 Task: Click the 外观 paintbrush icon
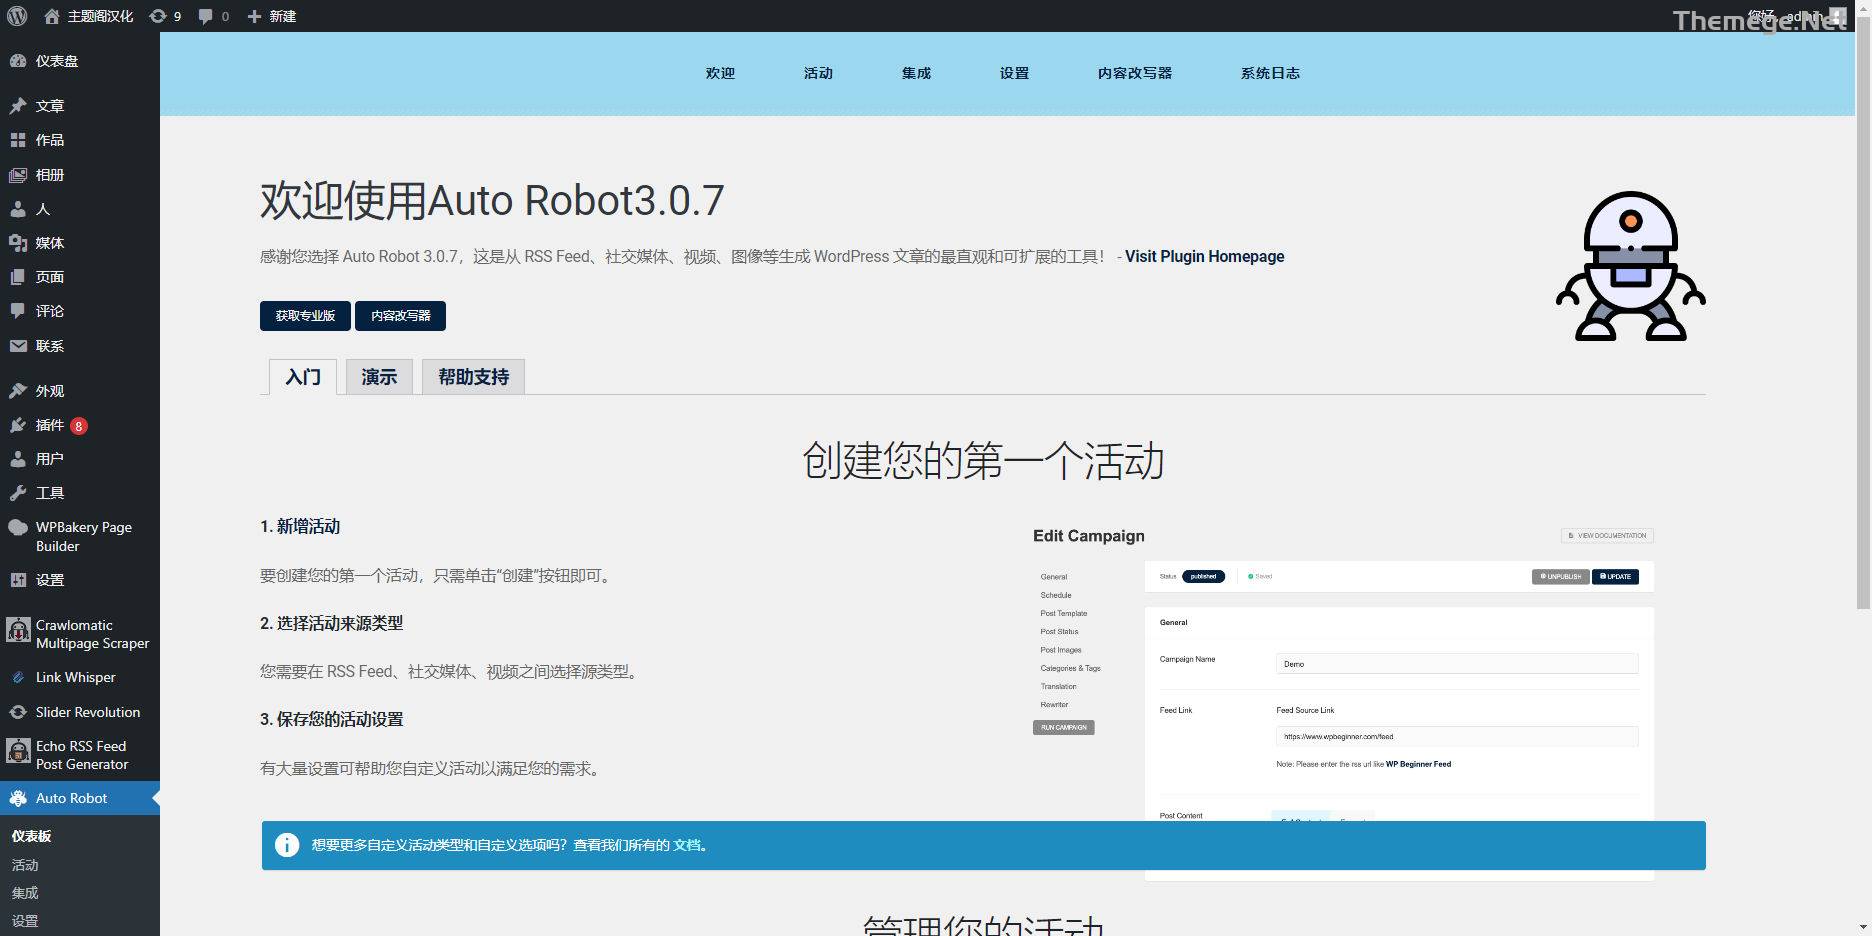coord(18,391)
